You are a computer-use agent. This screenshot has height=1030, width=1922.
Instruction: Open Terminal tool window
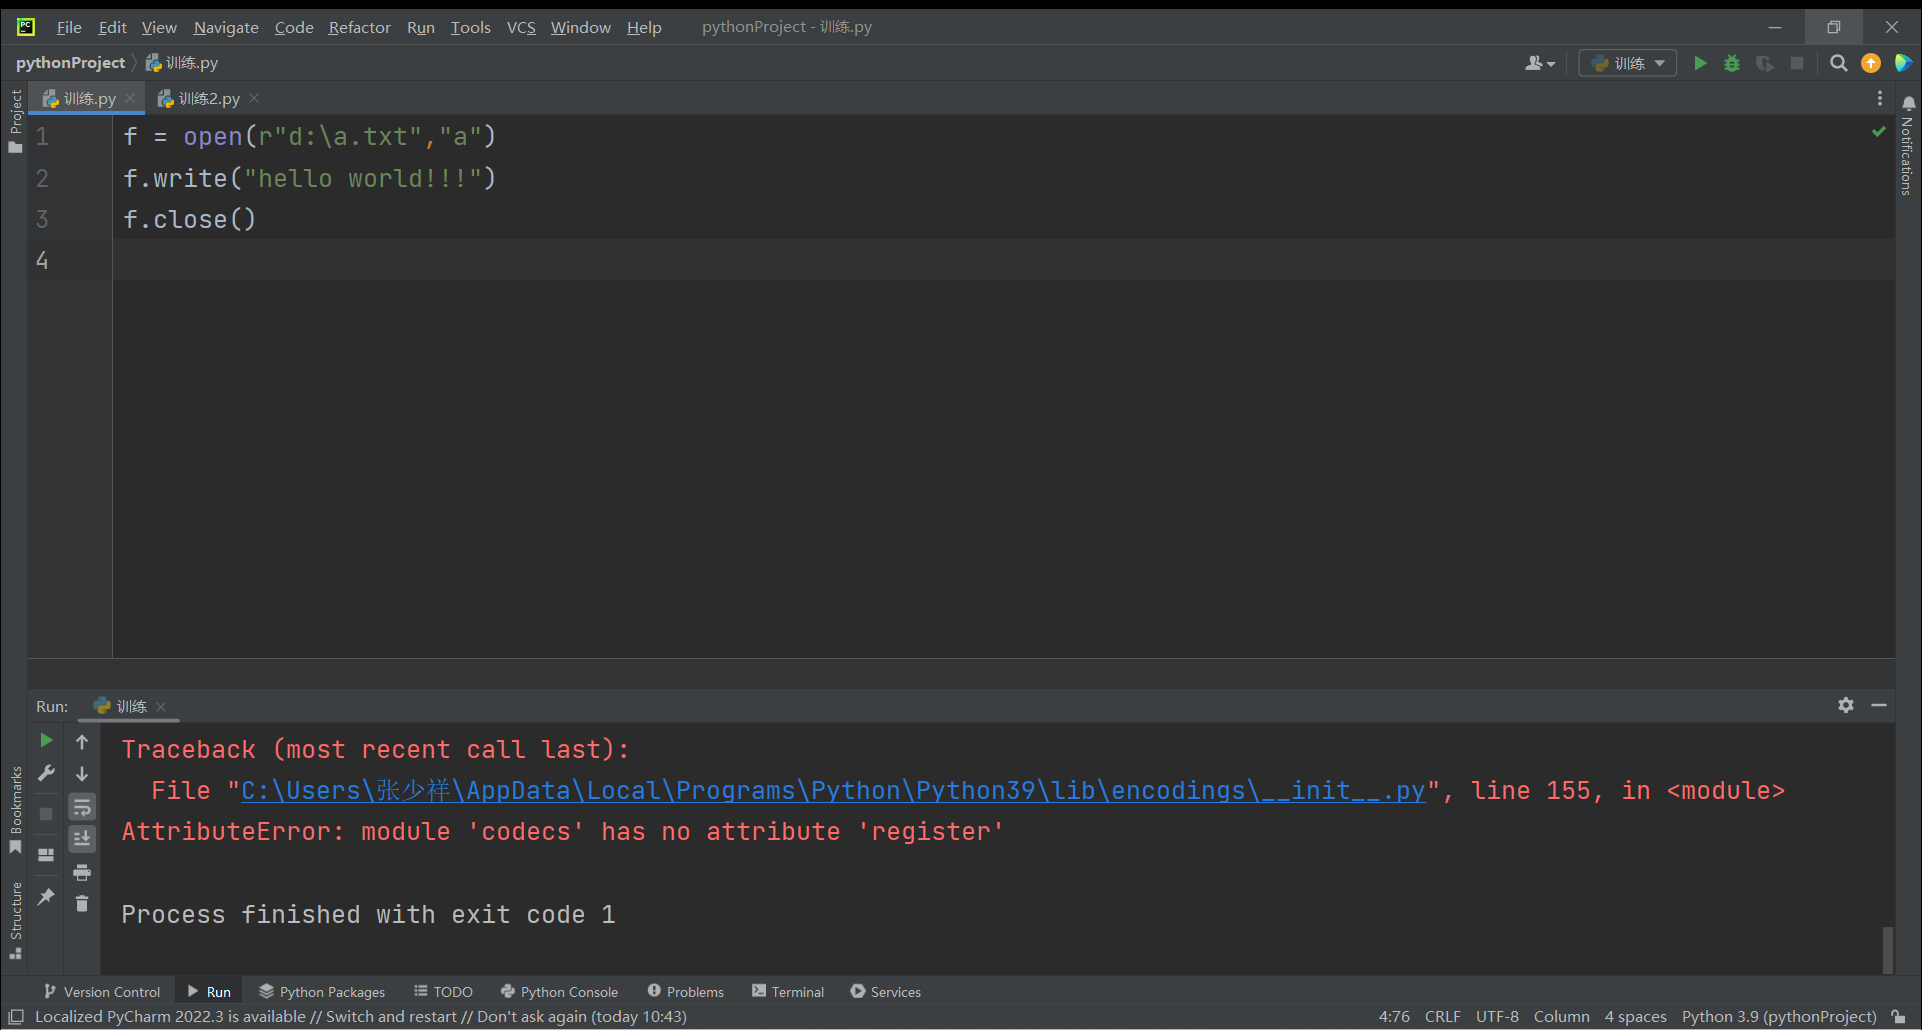[788, 991]
